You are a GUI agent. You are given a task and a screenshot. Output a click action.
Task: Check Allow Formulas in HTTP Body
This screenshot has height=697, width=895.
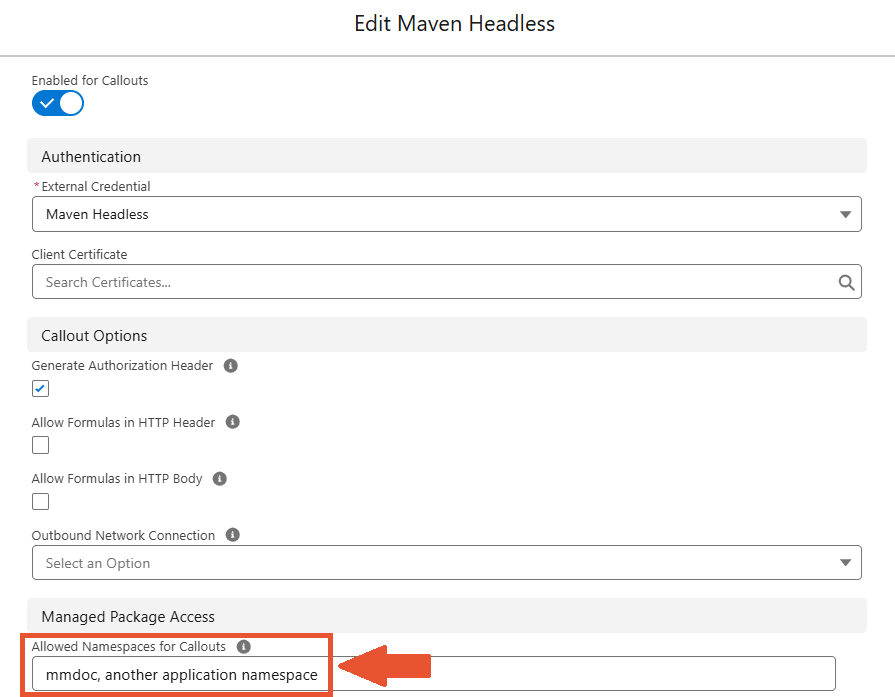tap(41, 502)
